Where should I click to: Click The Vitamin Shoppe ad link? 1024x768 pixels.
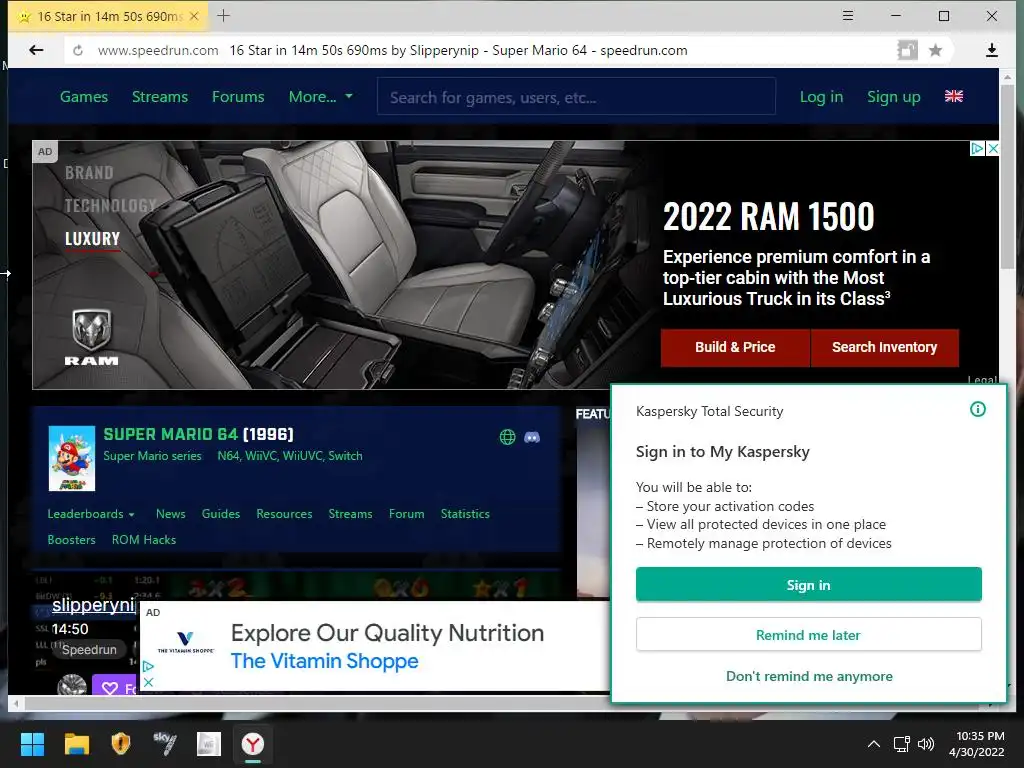[325, 661]
